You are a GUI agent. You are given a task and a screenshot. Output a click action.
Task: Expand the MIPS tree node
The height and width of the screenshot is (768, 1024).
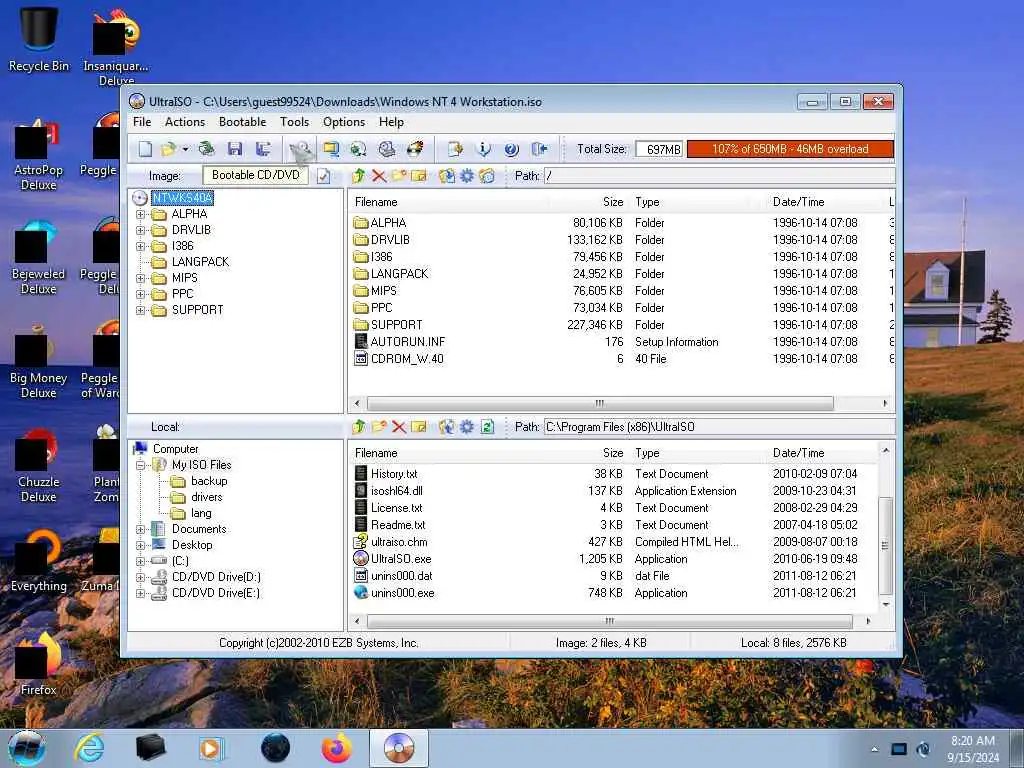[140, 278]
